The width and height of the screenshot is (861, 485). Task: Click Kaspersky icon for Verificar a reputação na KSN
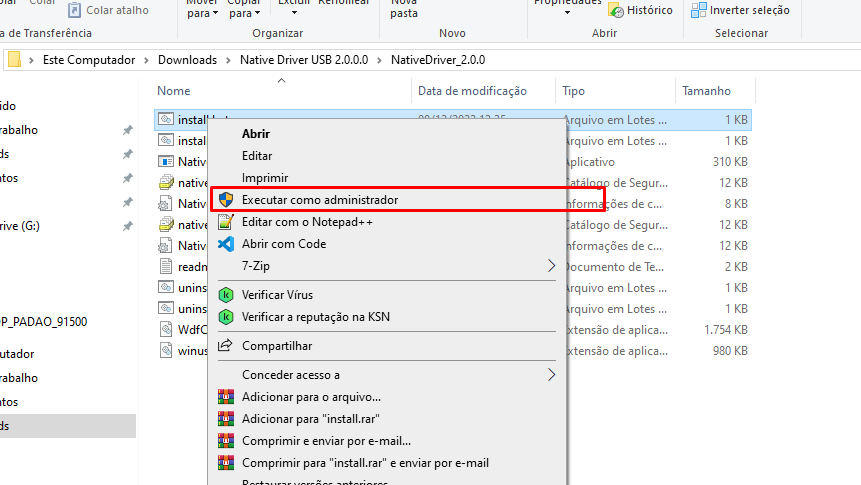[x=226, y=317]
